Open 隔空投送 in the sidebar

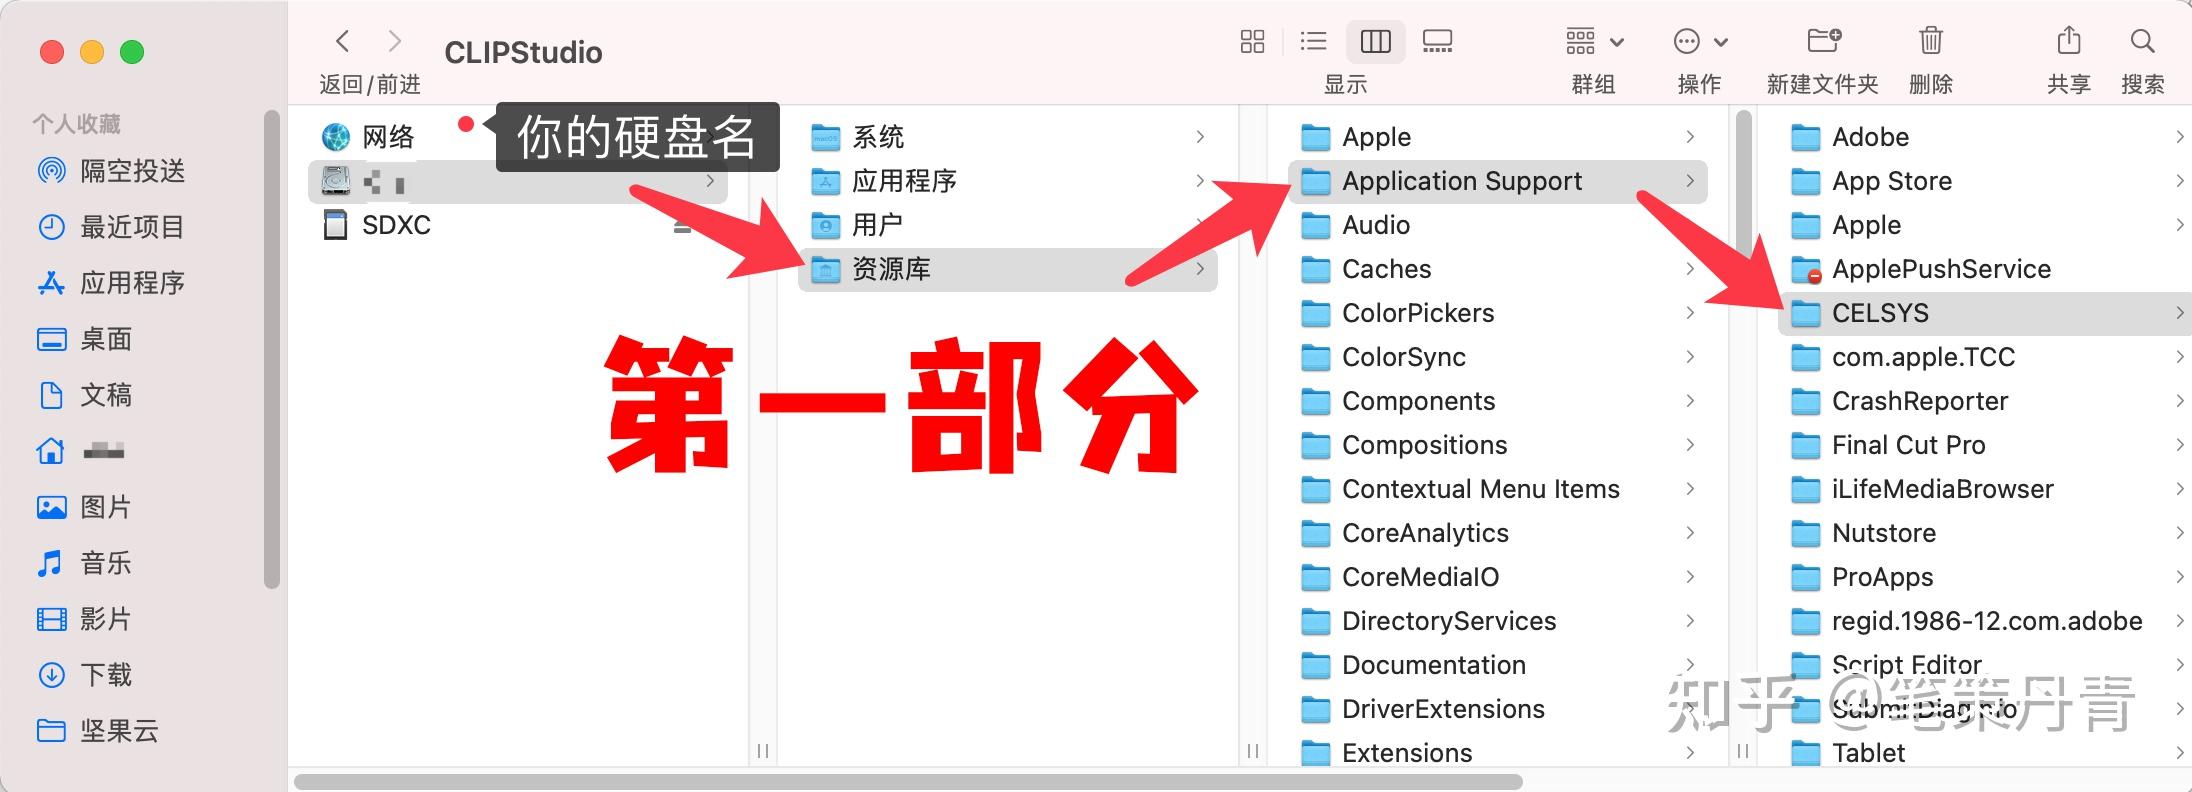(x=111, y=171)
